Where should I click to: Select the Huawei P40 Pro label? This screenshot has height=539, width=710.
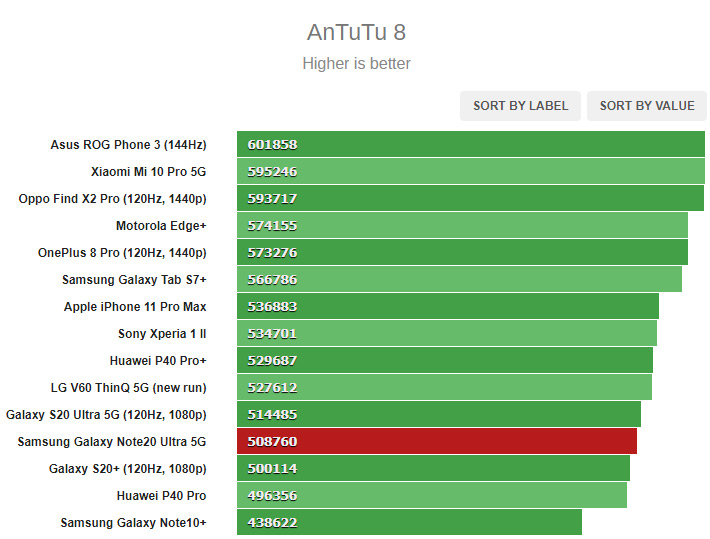pos(161,496)
